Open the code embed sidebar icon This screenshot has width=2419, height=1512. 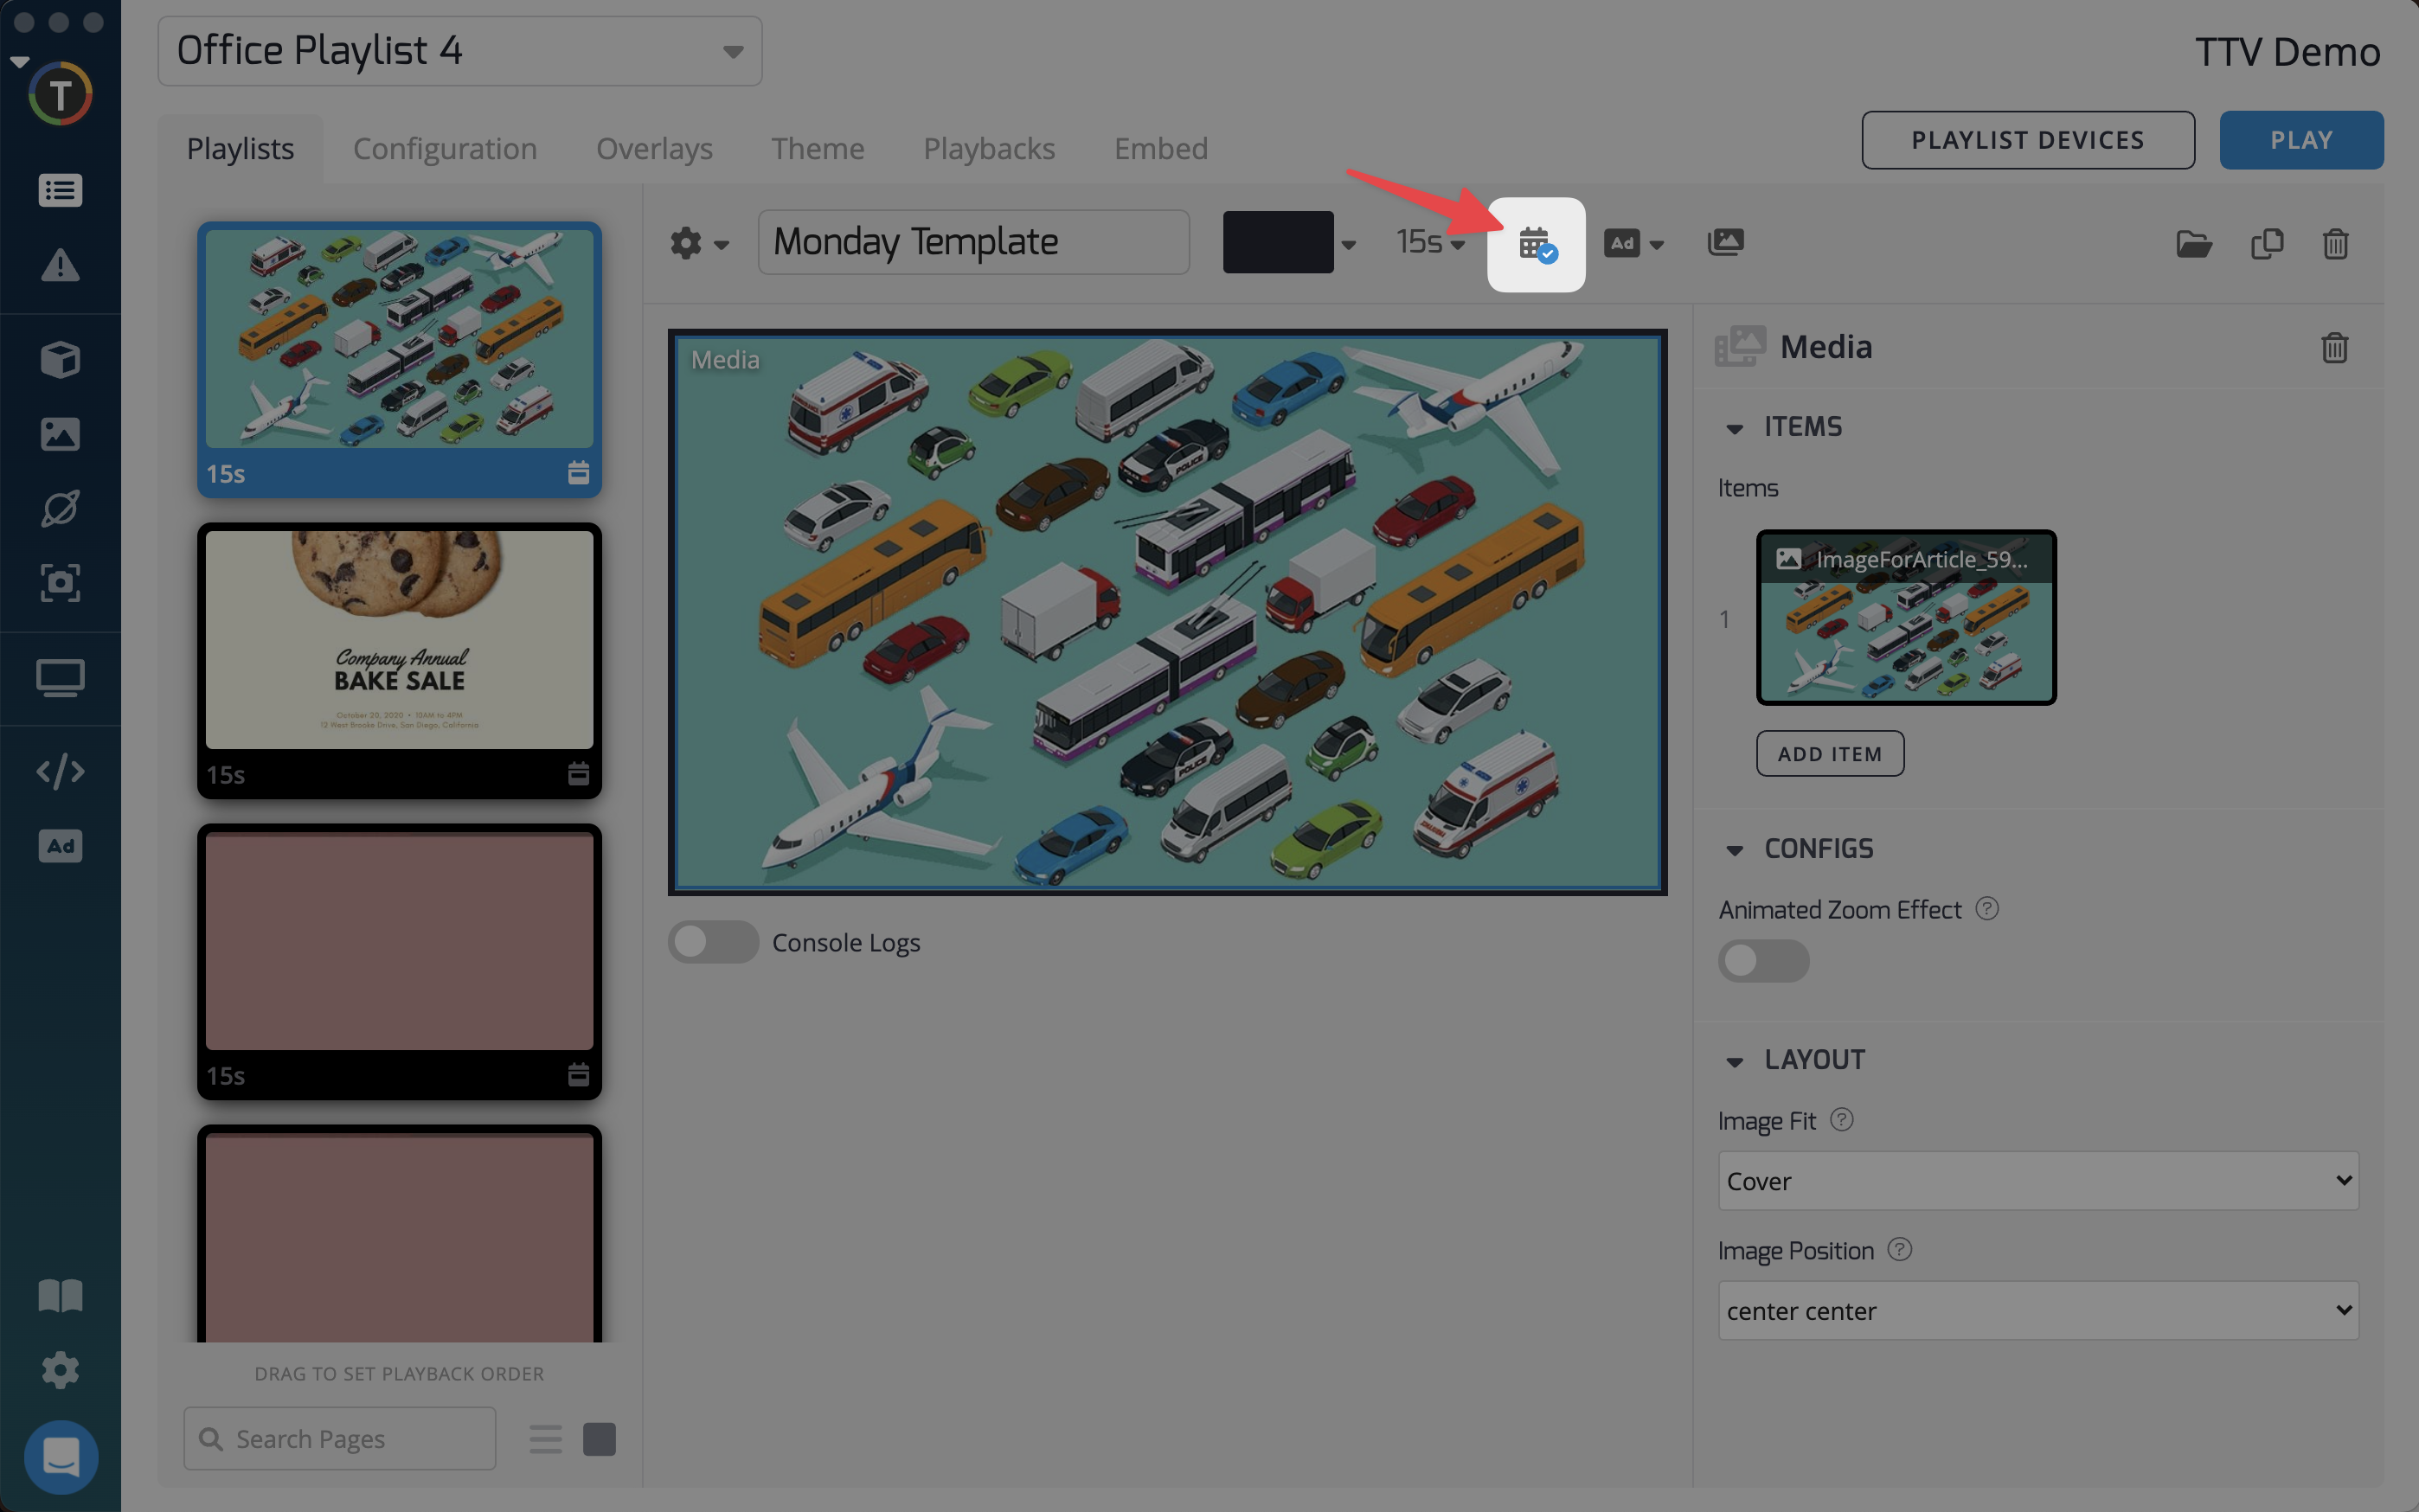pos(60,771)
